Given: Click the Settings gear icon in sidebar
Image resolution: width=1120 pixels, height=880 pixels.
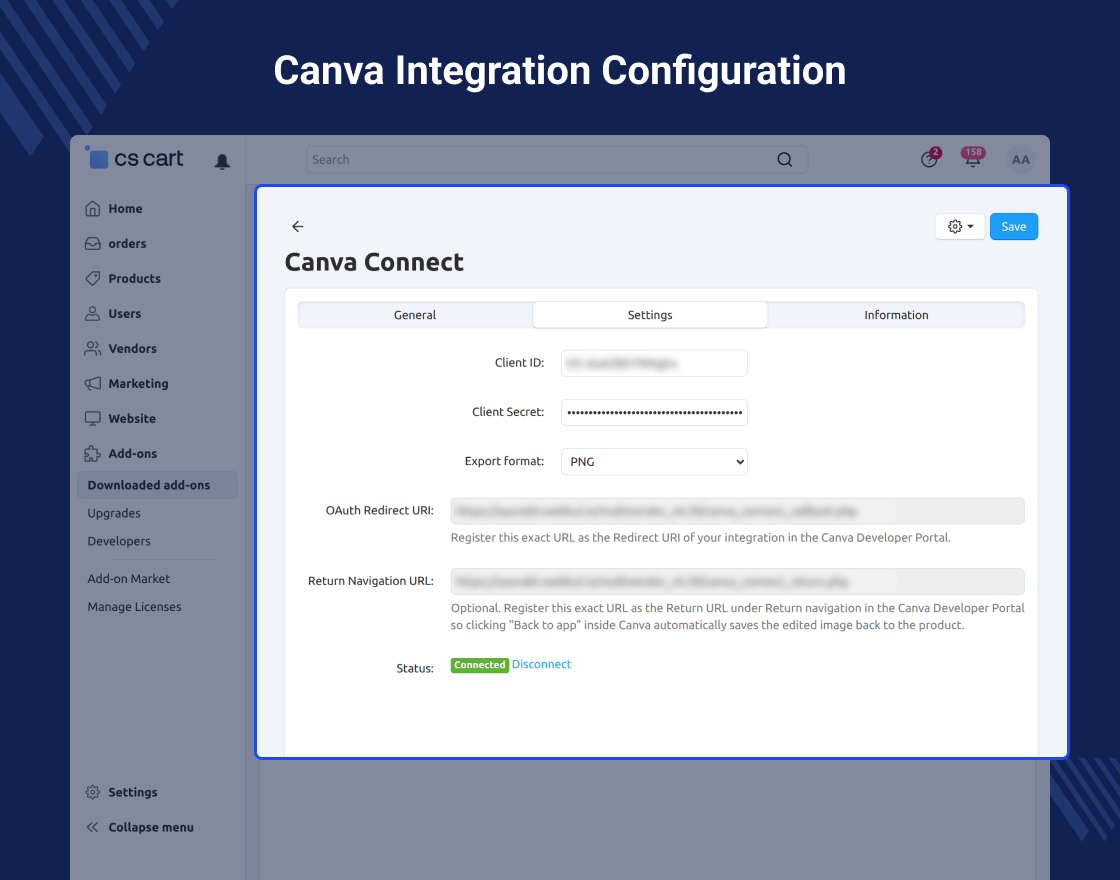Looking at the screenshot, I should coord(93,792).
